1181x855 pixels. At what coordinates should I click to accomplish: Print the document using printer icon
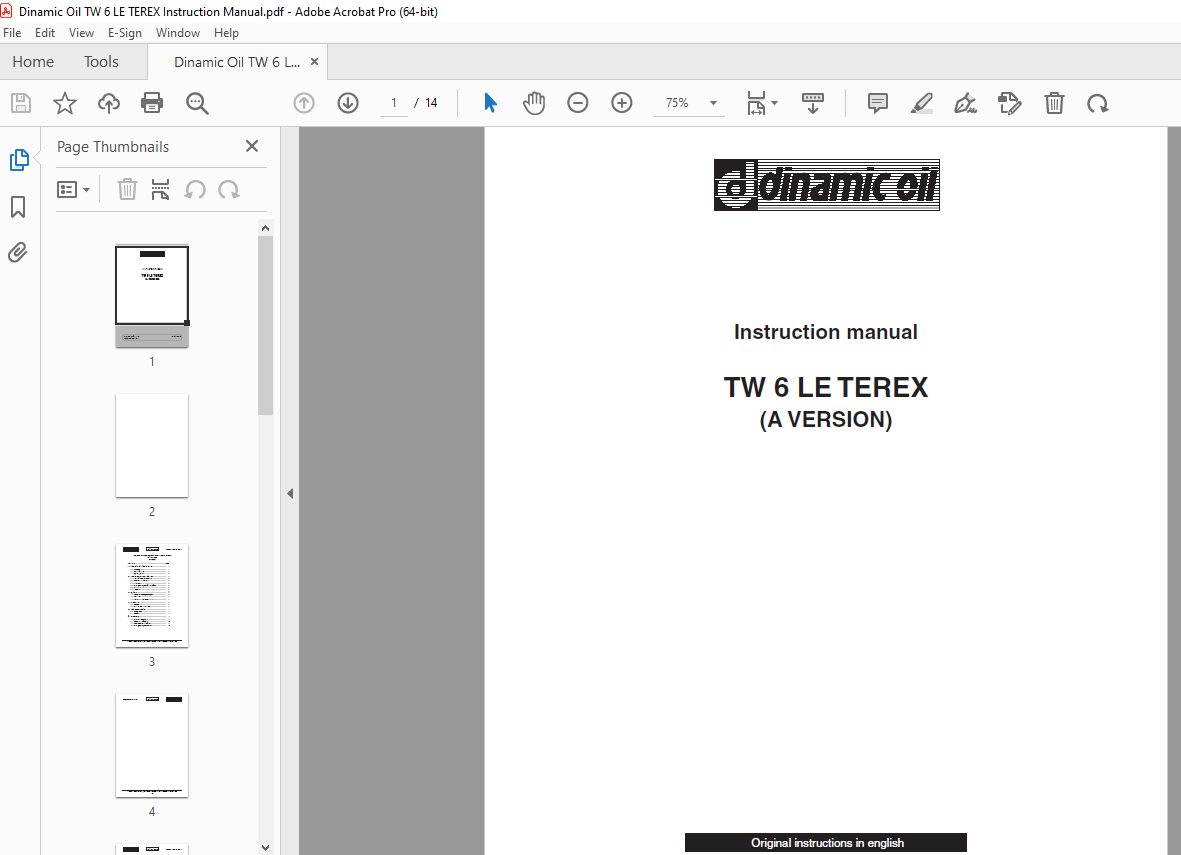[x=152, y=103]
